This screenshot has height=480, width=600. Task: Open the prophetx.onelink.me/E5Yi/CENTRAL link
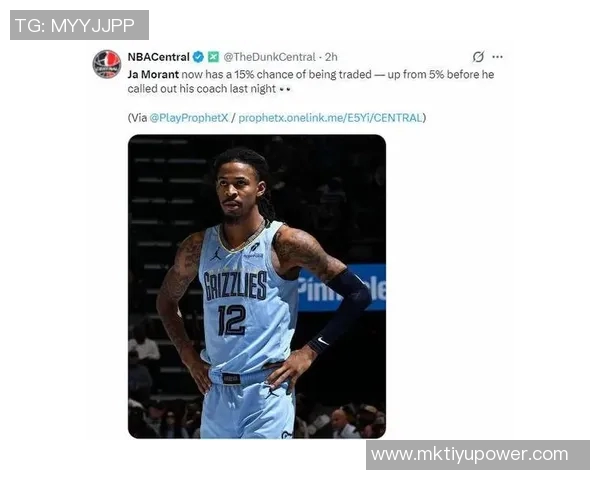point(330,118)
